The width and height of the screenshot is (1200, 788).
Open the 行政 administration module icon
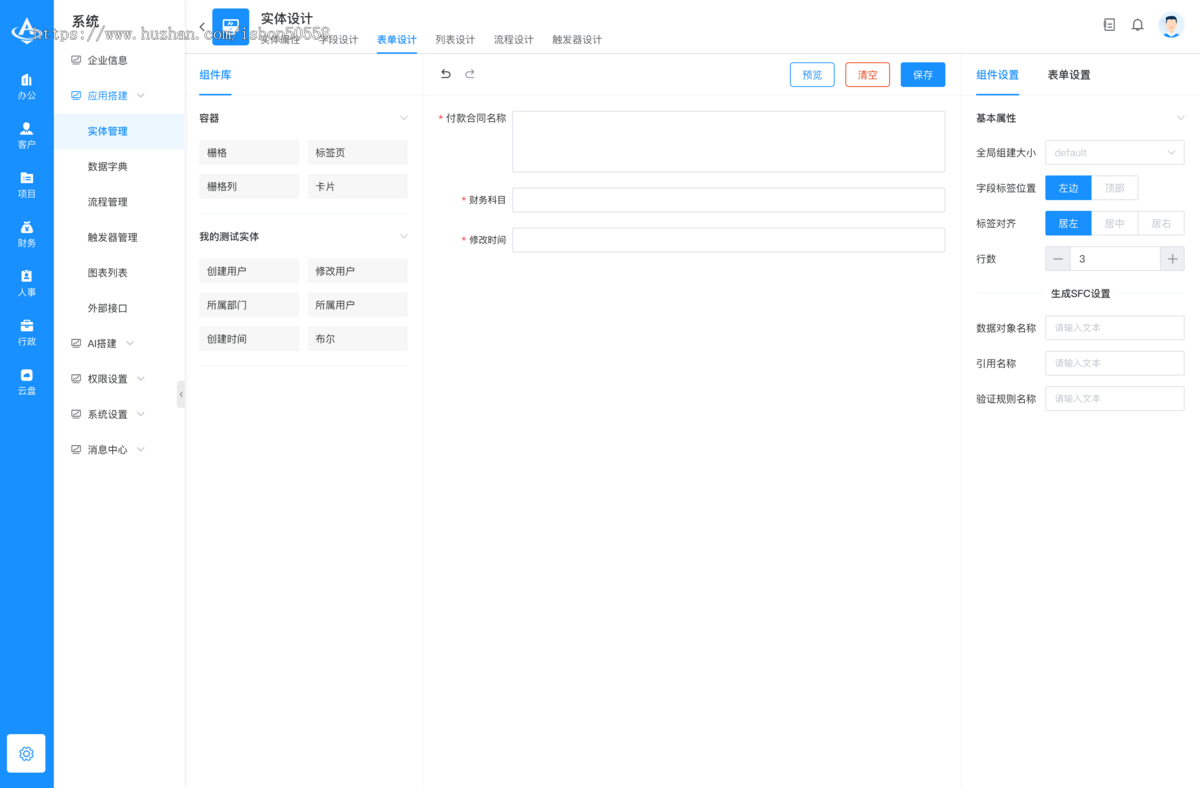27,332
